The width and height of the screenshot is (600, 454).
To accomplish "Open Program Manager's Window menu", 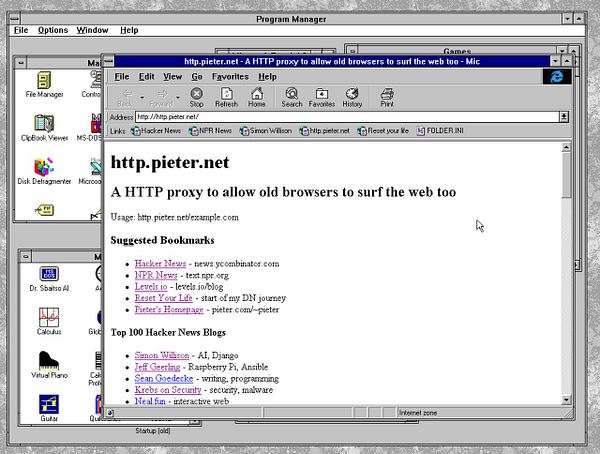I will coord(92,30).
